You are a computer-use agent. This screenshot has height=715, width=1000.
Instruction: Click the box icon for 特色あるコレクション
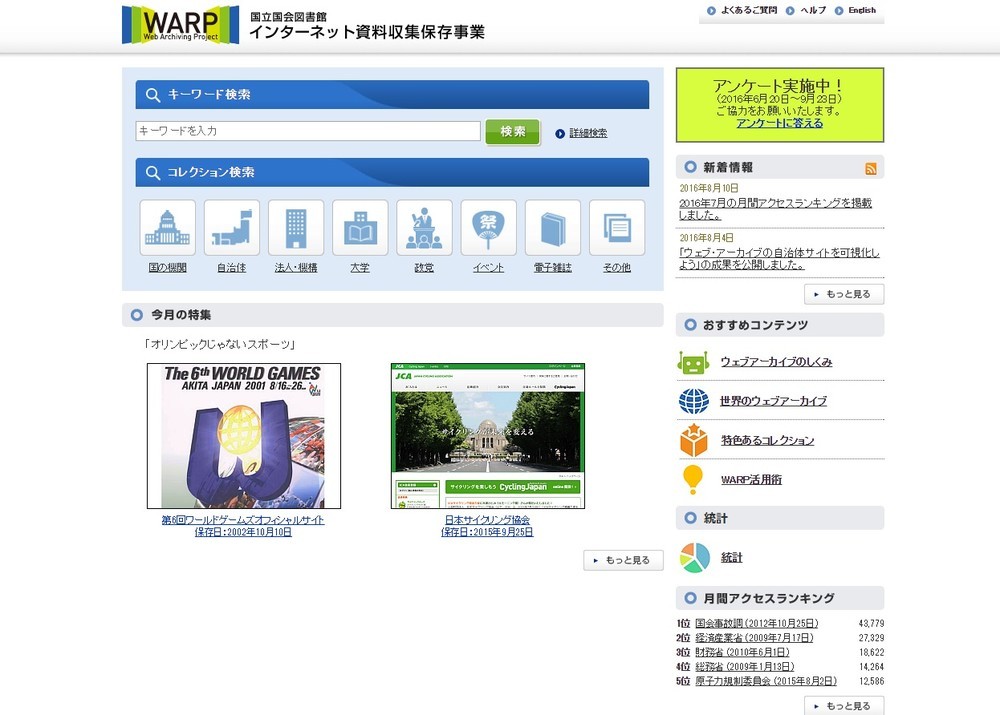(692, 438)
